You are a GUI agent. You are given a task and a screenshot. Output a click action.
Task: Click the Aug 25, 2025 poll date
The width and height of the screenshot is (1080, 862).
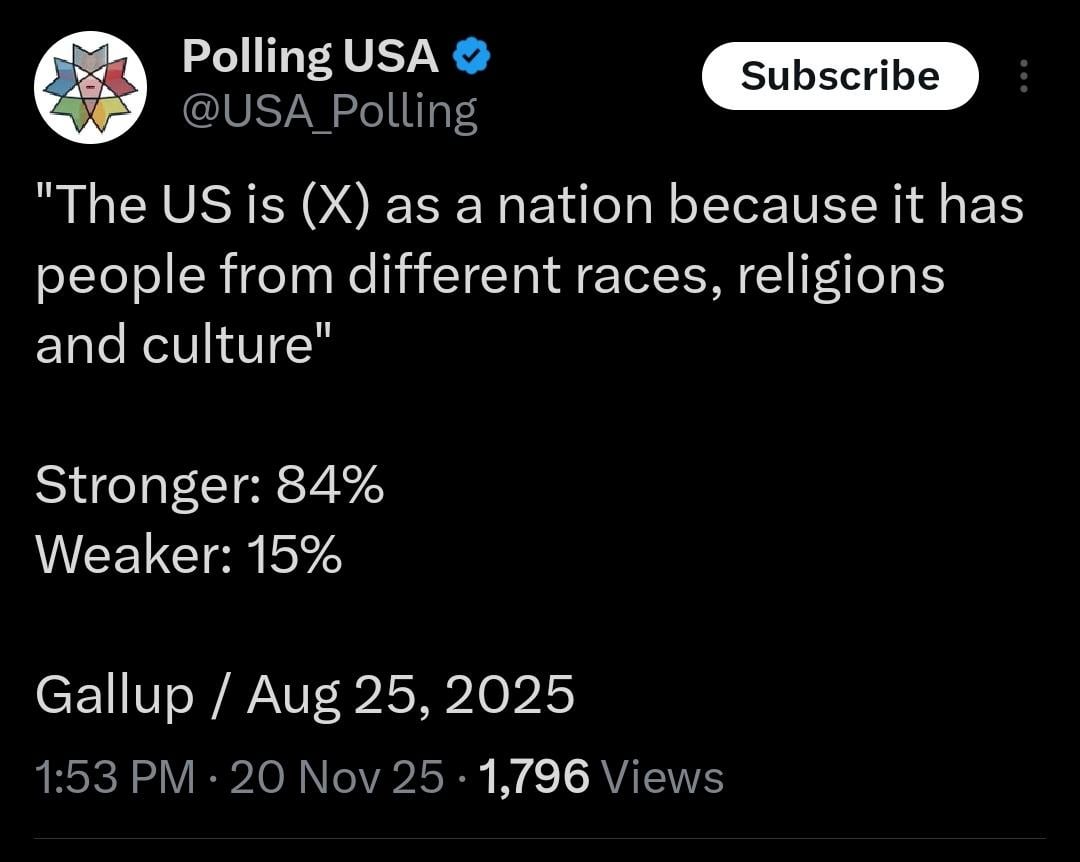coord(410,695)
